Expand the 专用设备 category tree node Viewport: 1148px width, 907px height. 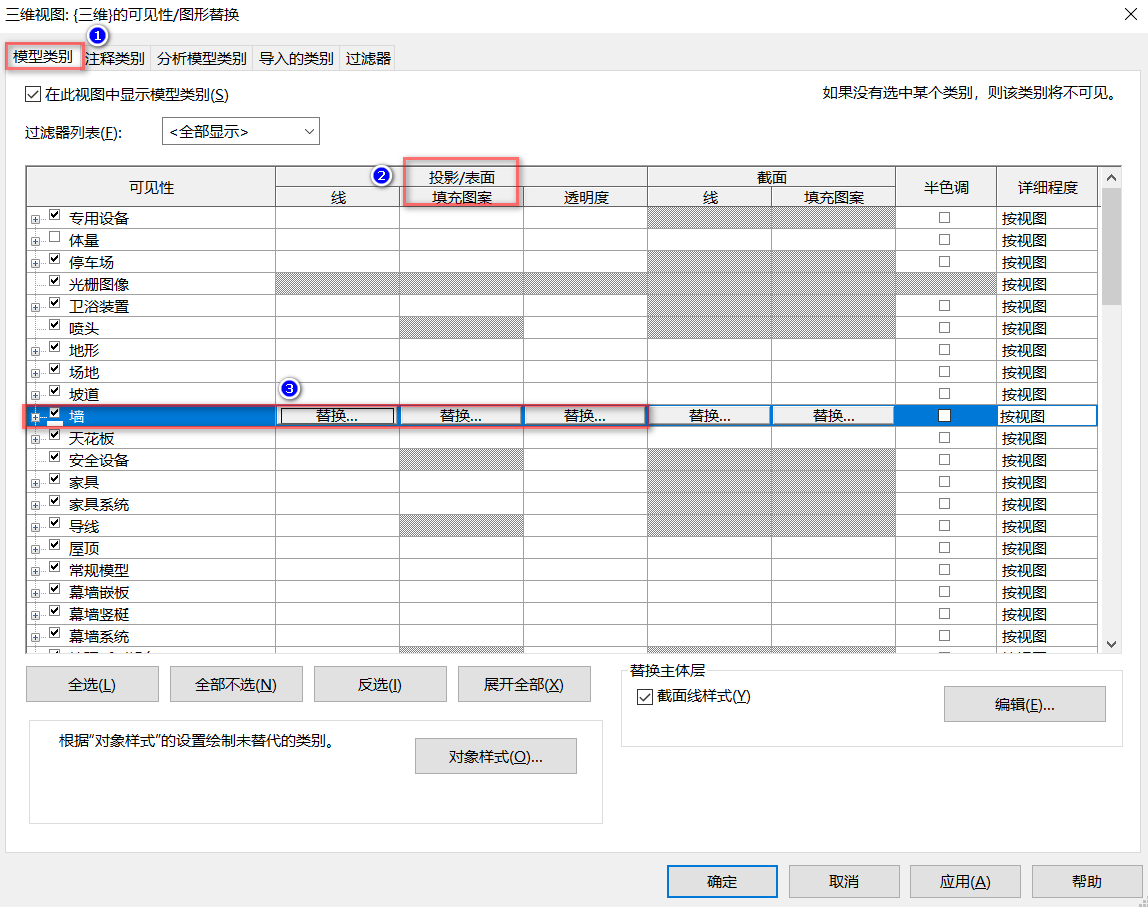click(35, 219)
